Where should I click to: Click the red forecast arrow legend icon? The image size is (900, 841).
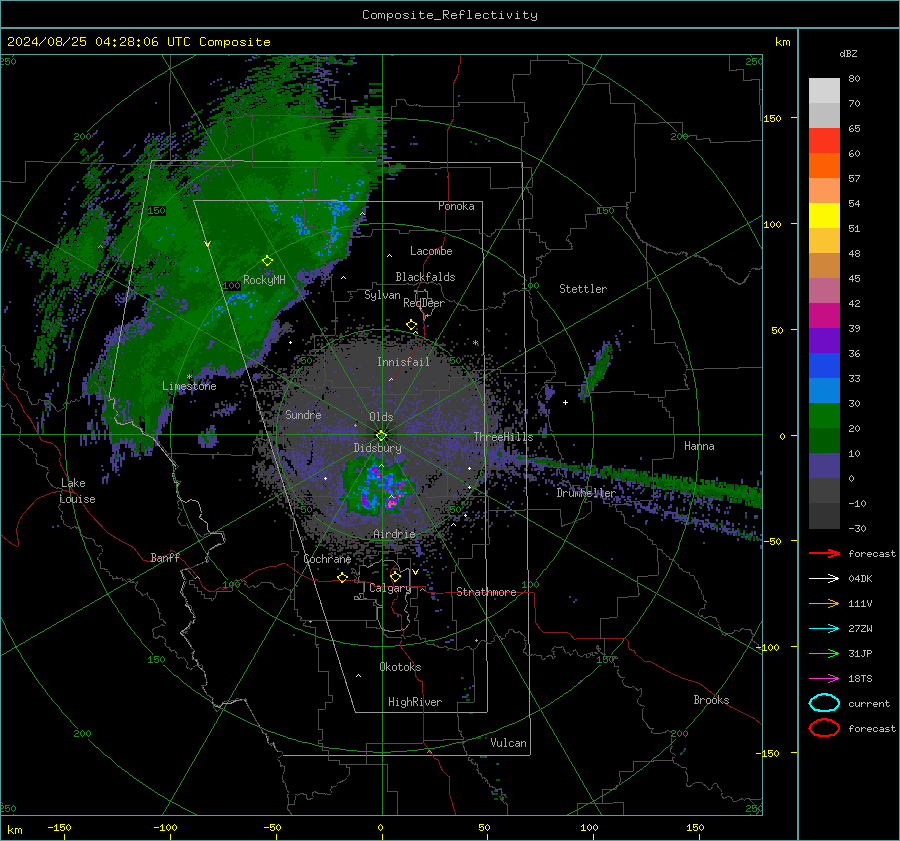tap(824, 553)
